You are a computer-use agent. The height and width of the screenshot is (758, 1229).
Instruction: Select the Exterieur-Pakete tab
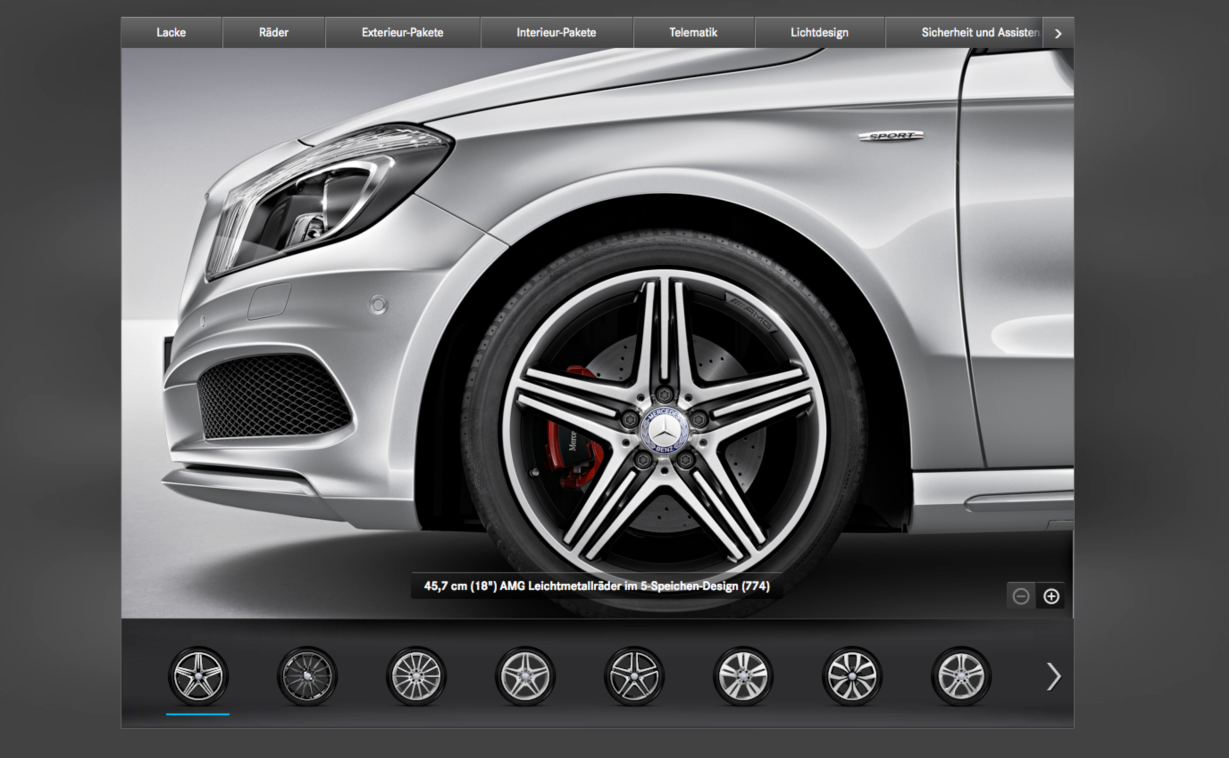point(403,32)
